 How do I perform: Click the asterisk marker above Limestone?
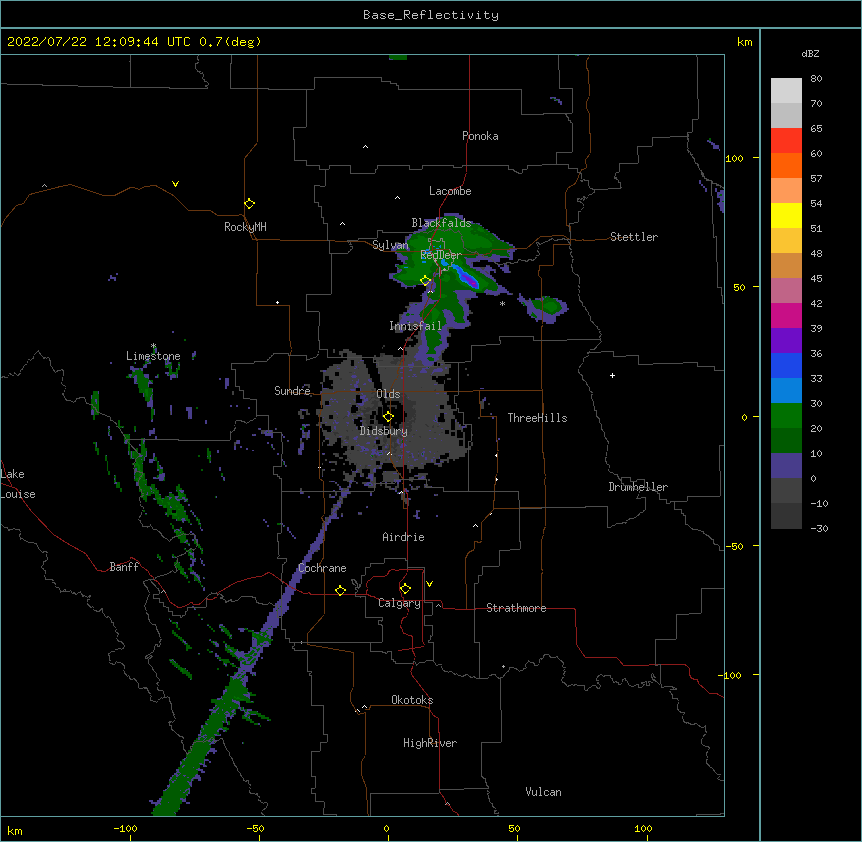(153, 346)
